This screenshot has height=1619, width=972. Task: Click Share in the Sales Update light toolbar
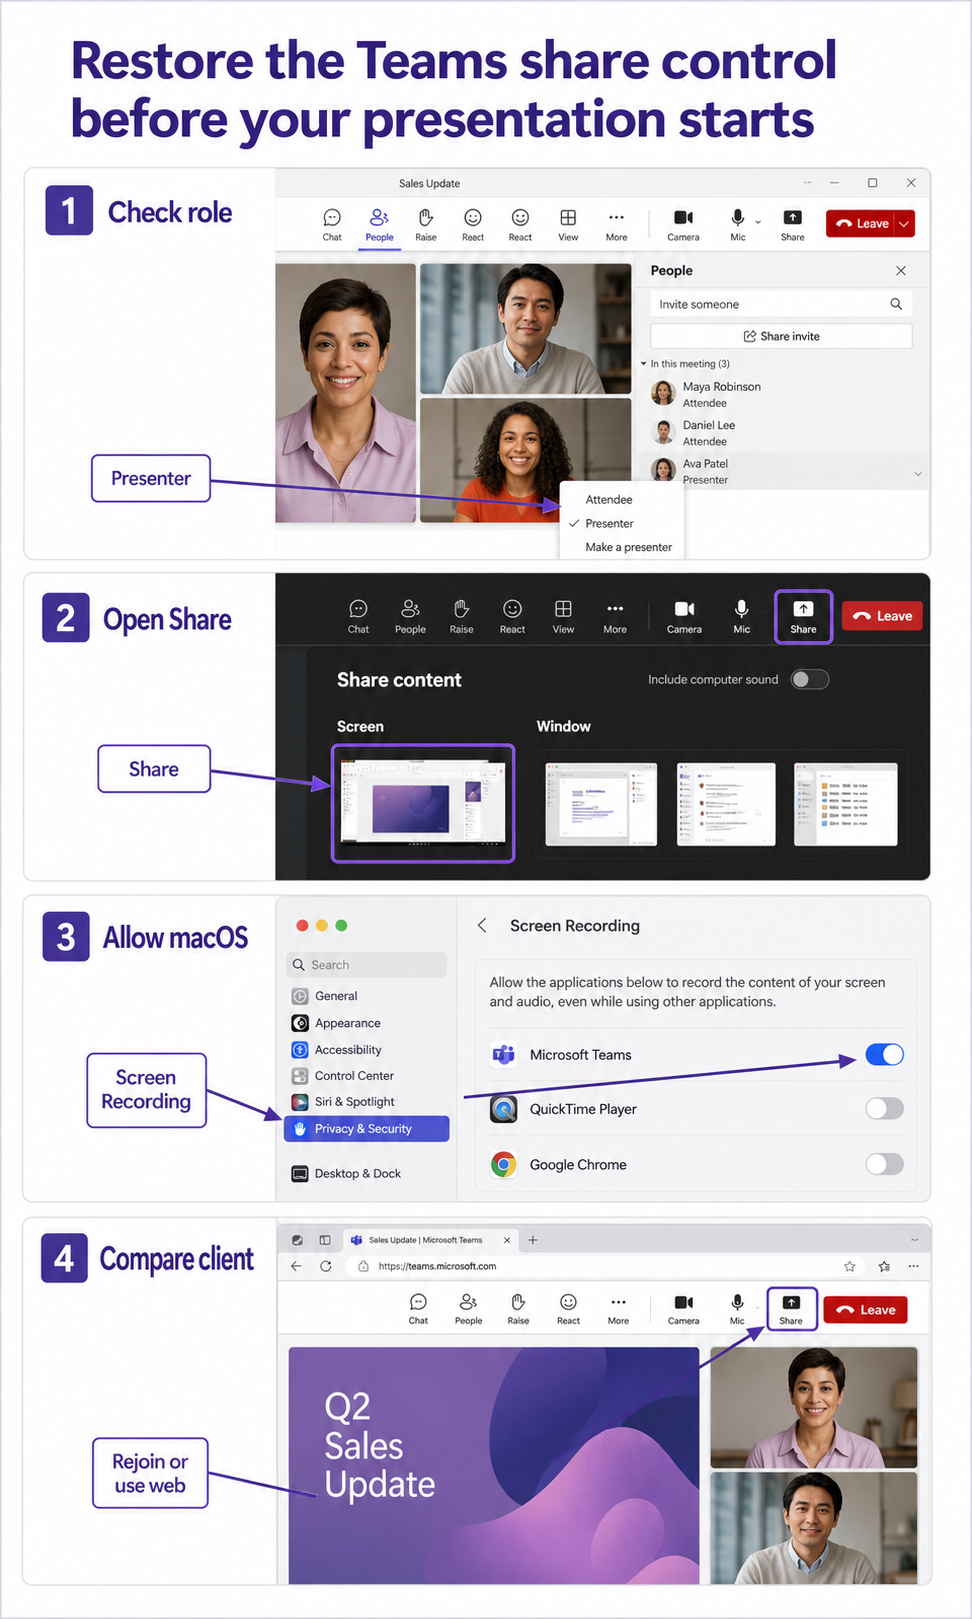(x=792, y=224)
